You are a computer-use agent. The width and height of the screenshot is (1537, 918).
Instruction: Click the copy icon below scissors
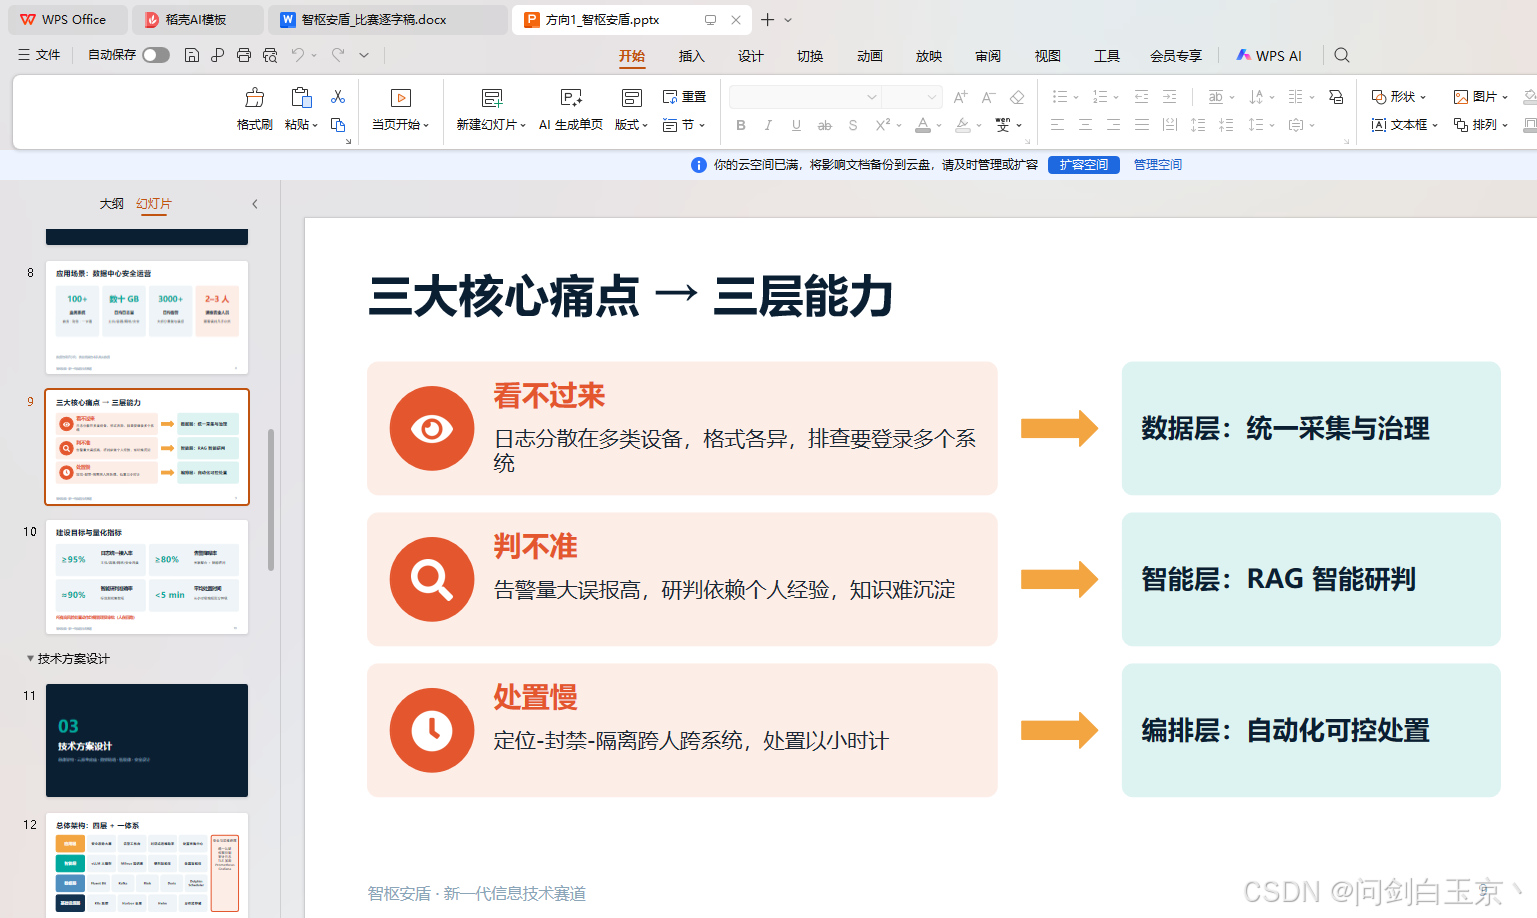[338, 125]
